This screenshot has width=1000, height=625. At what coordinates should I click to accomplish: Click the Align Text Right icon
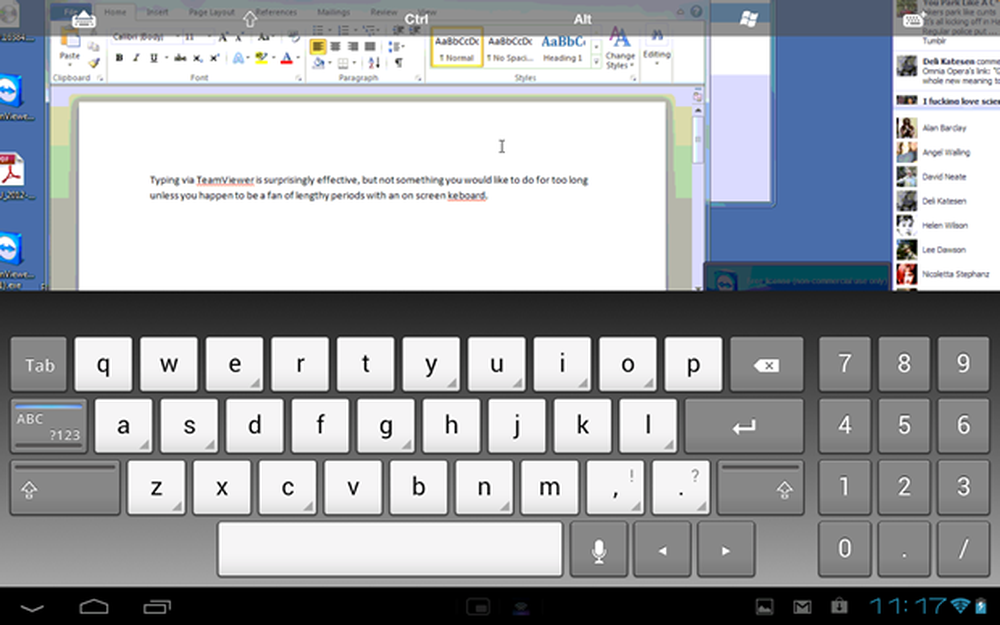coord(353,47)
